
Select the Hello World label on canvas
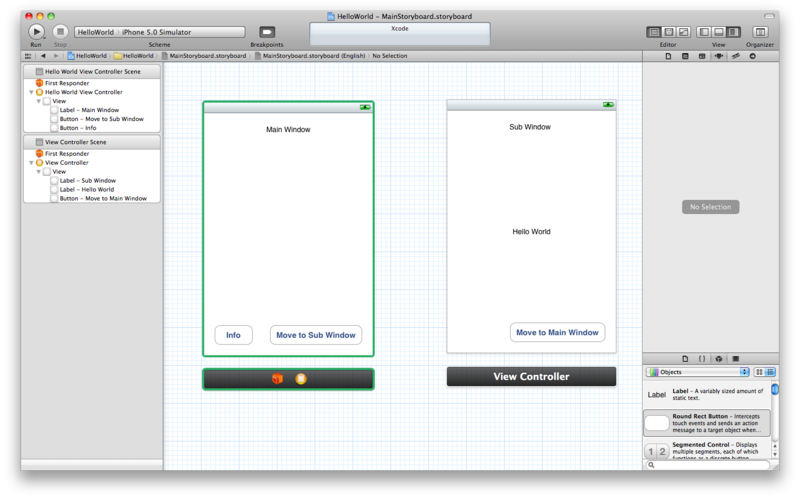(x=532, y=232)
